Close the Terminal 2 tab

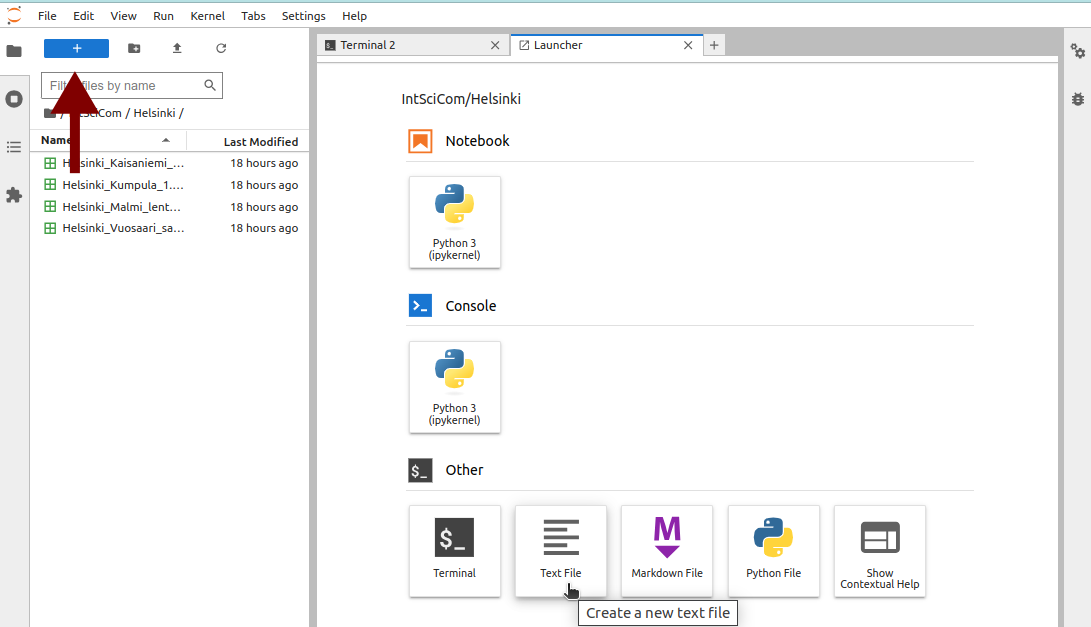(495, 45)
